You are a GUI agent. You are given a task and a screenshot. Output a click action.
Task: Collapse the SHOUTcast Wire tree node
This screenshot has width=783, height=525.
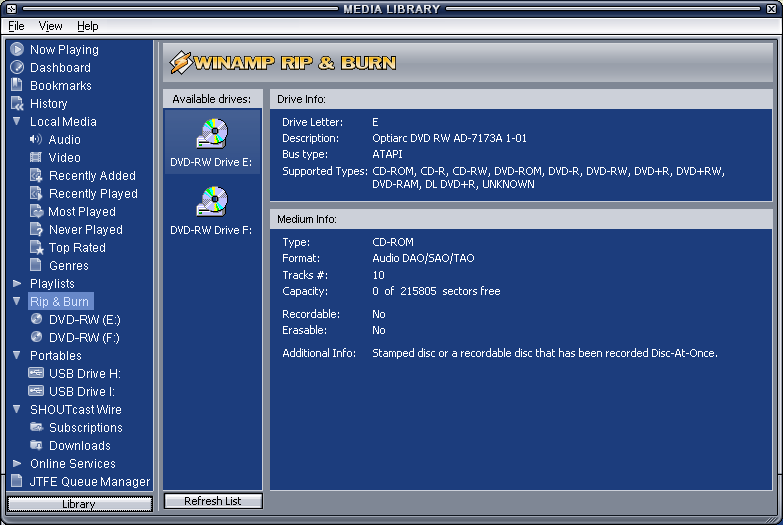[17, 409]
